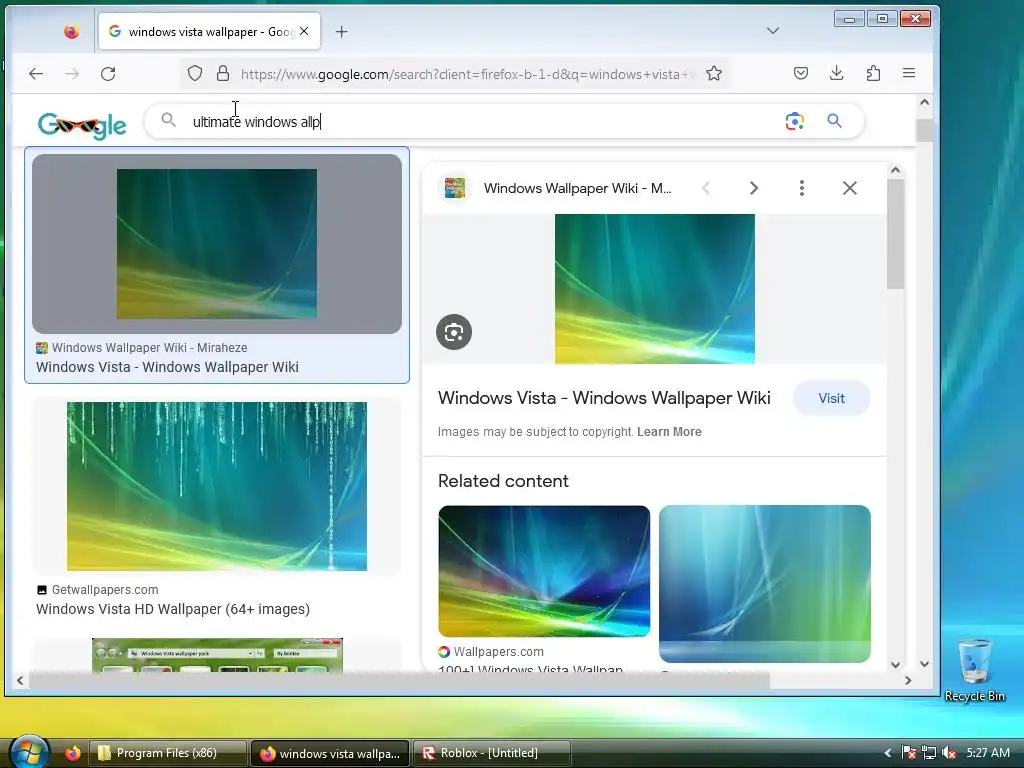Click the muted volume tray icon
The height and width of the screenshot is (768, 1024).
(x=949, y=753)
